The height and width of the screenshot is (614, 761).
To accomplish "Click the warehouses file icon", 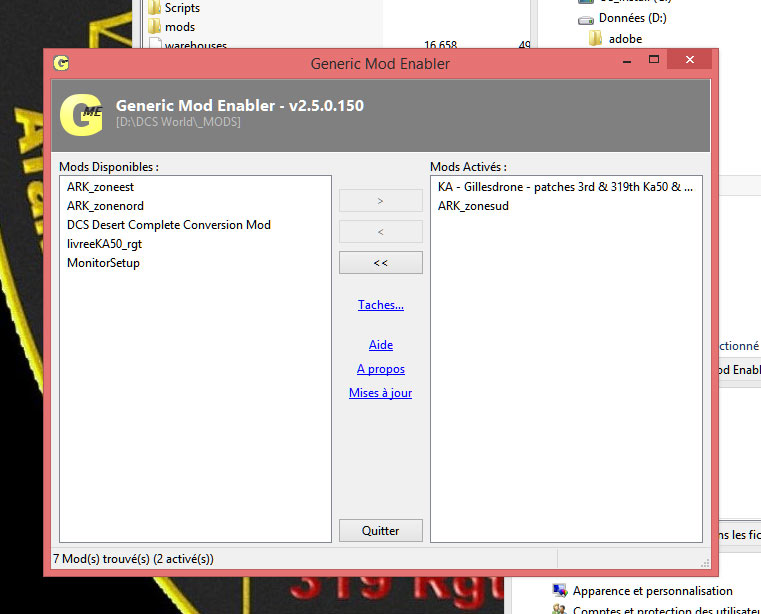I will 155,45.
